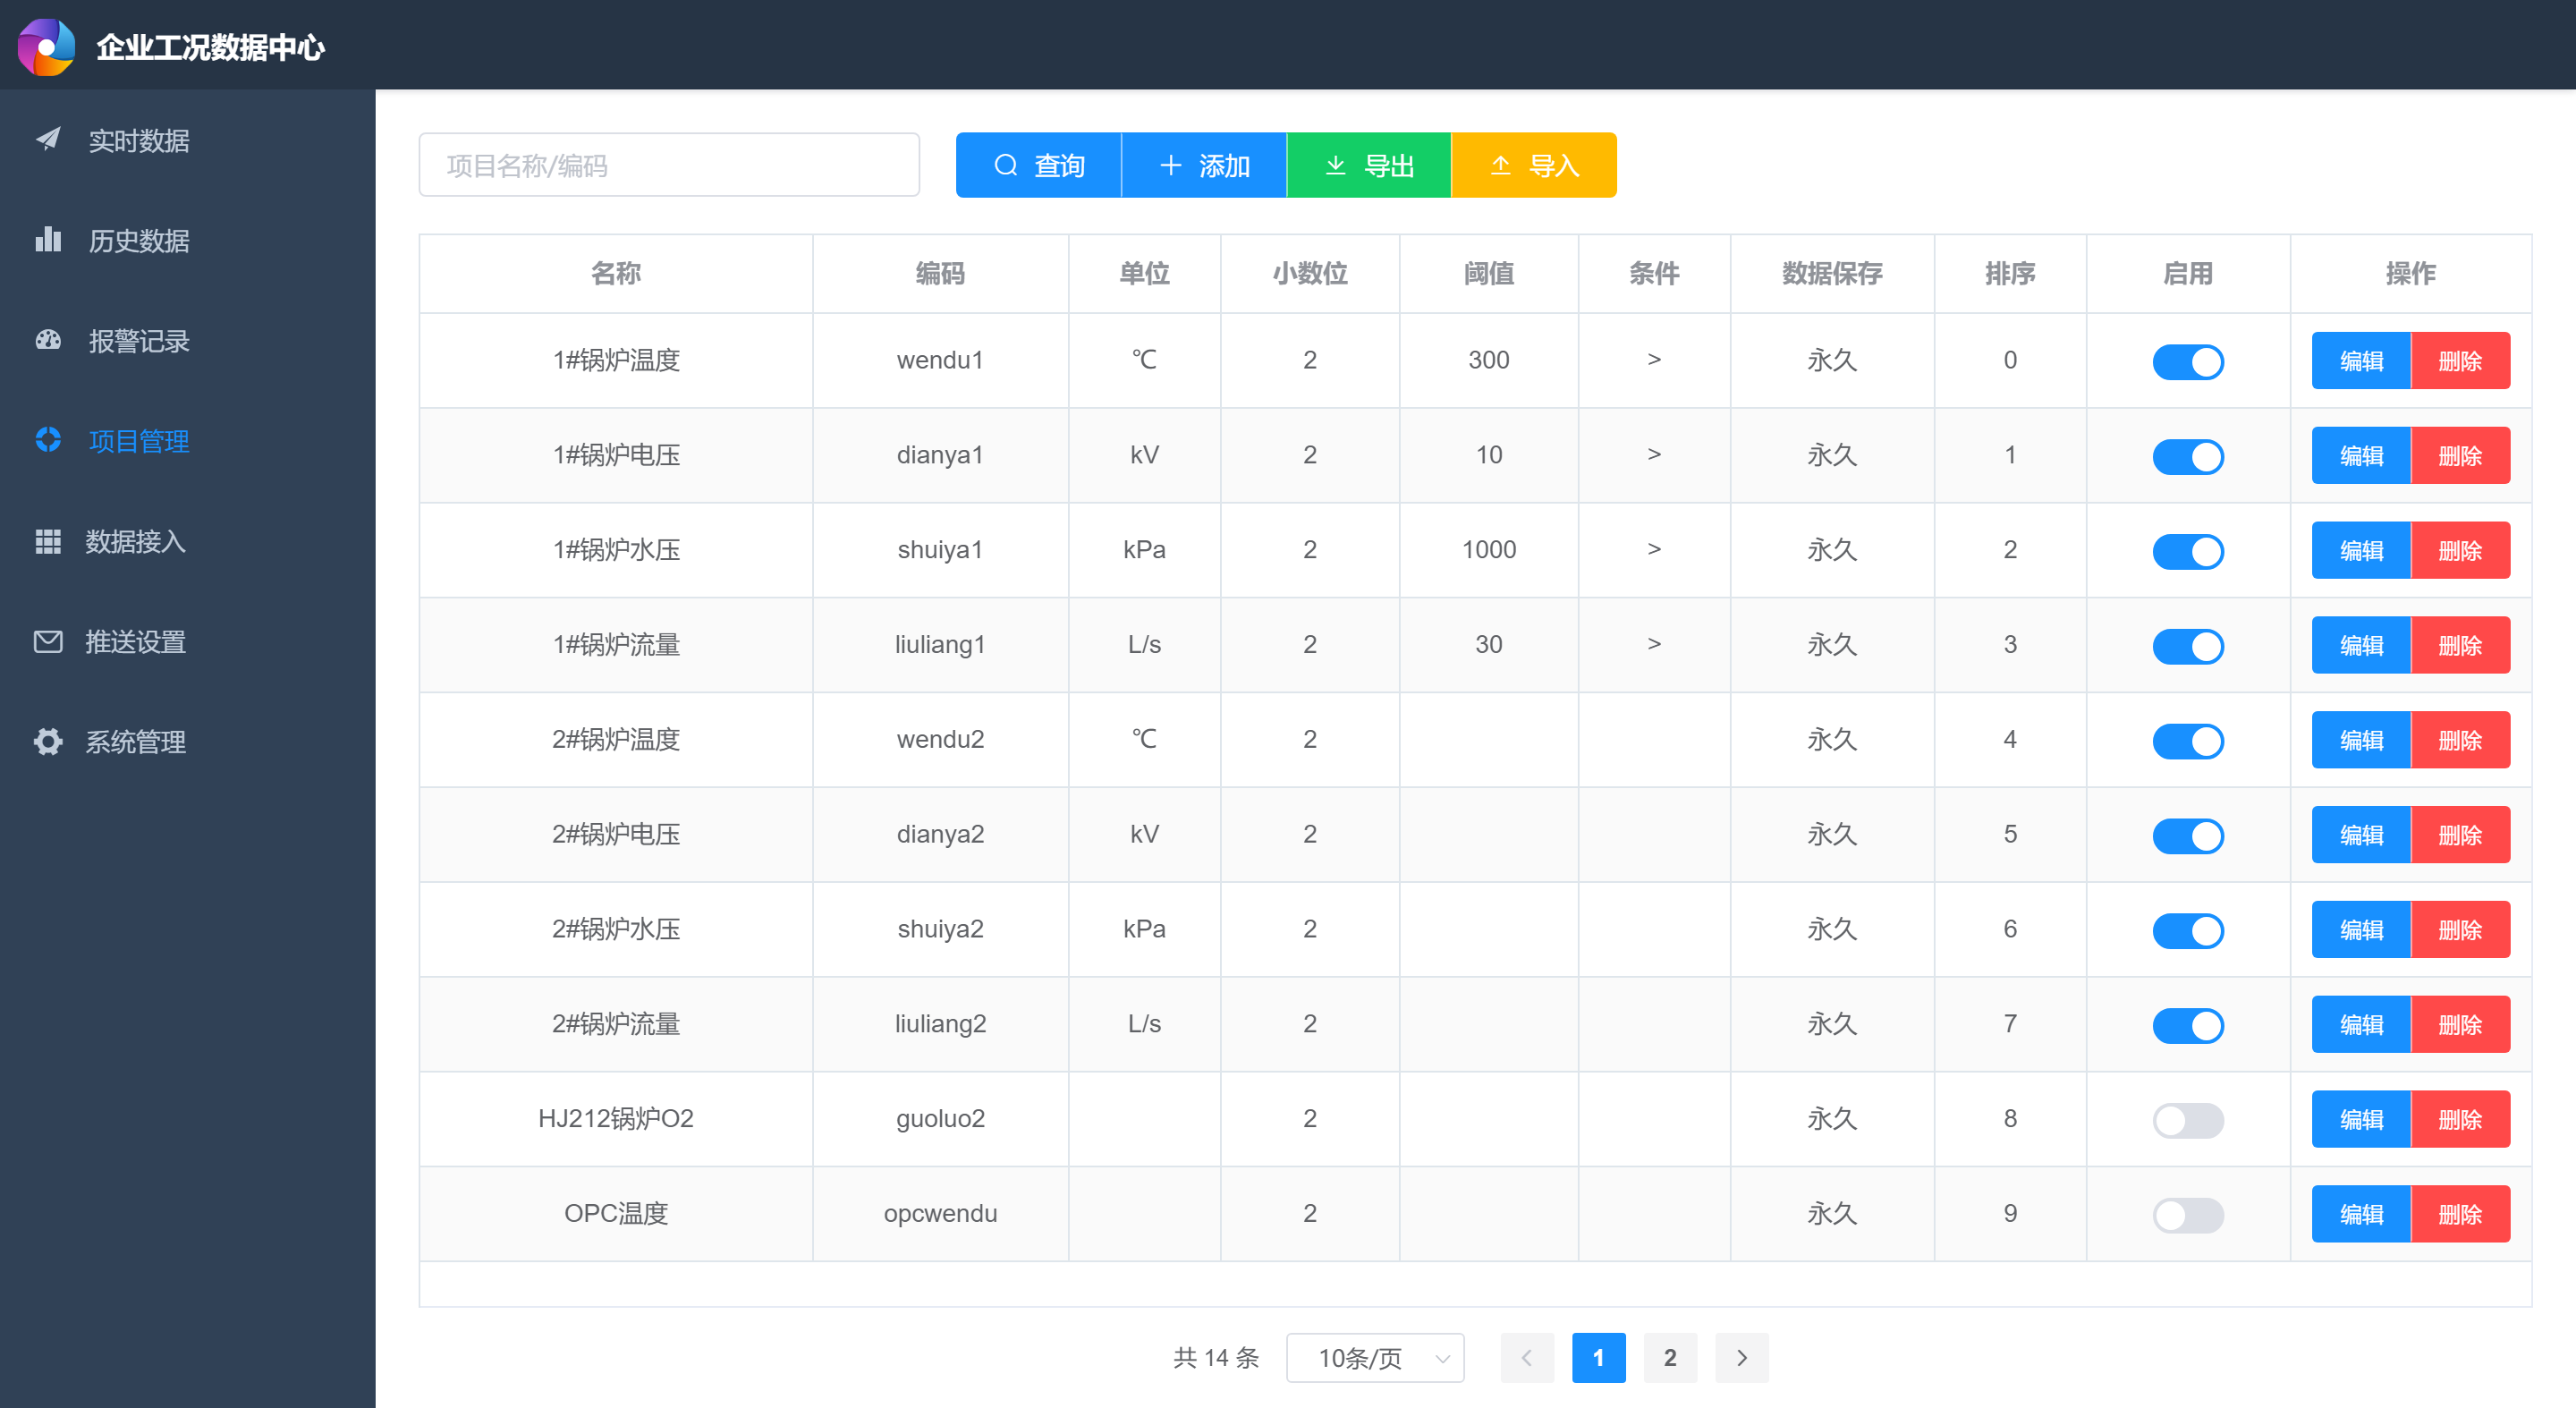This screenshot has height=1408, width=2576.
Task: Focus the 项目名称/编码 search field
Action: coord(669,165)
